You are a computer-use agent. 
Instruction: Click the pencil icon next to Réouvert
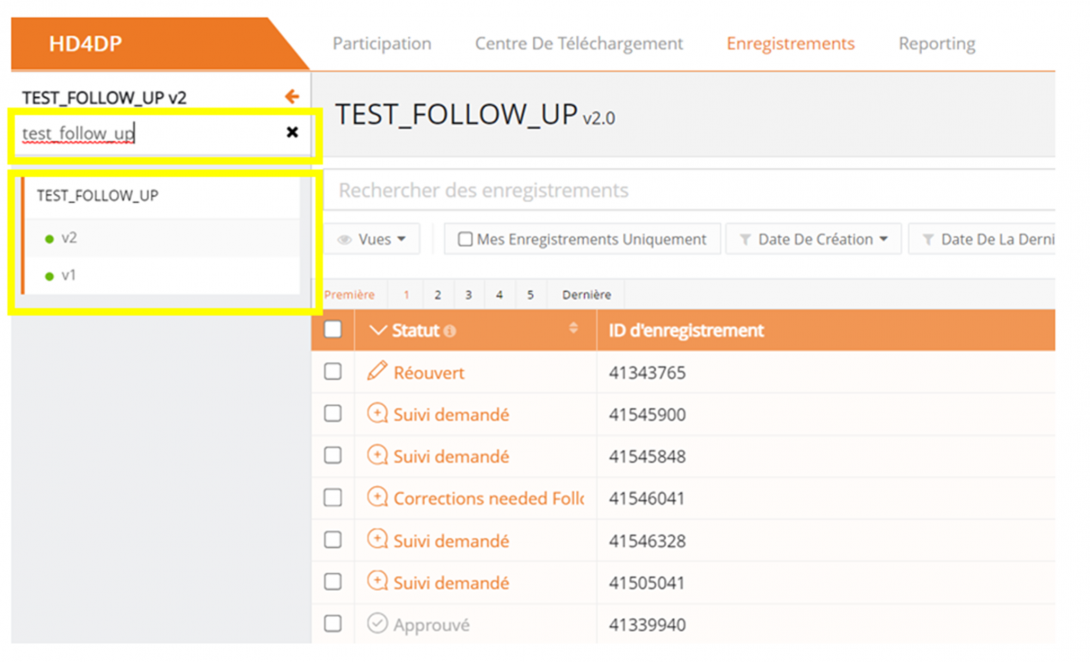tap(377, 372)
